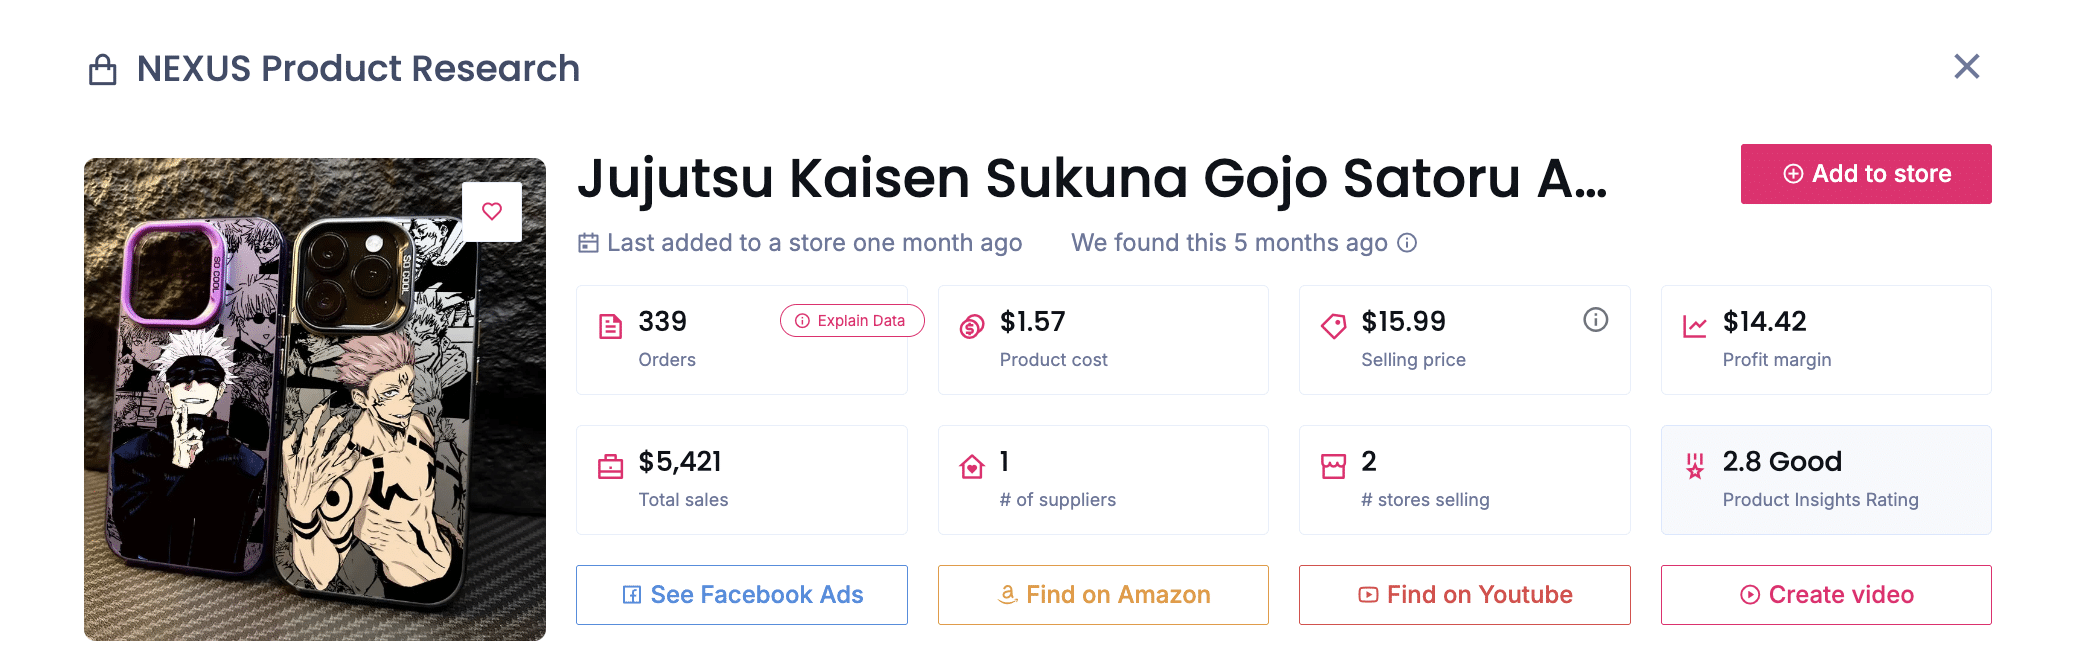Click the Profit margin chart icon
2076x652 pixels.
[1695, 326]
